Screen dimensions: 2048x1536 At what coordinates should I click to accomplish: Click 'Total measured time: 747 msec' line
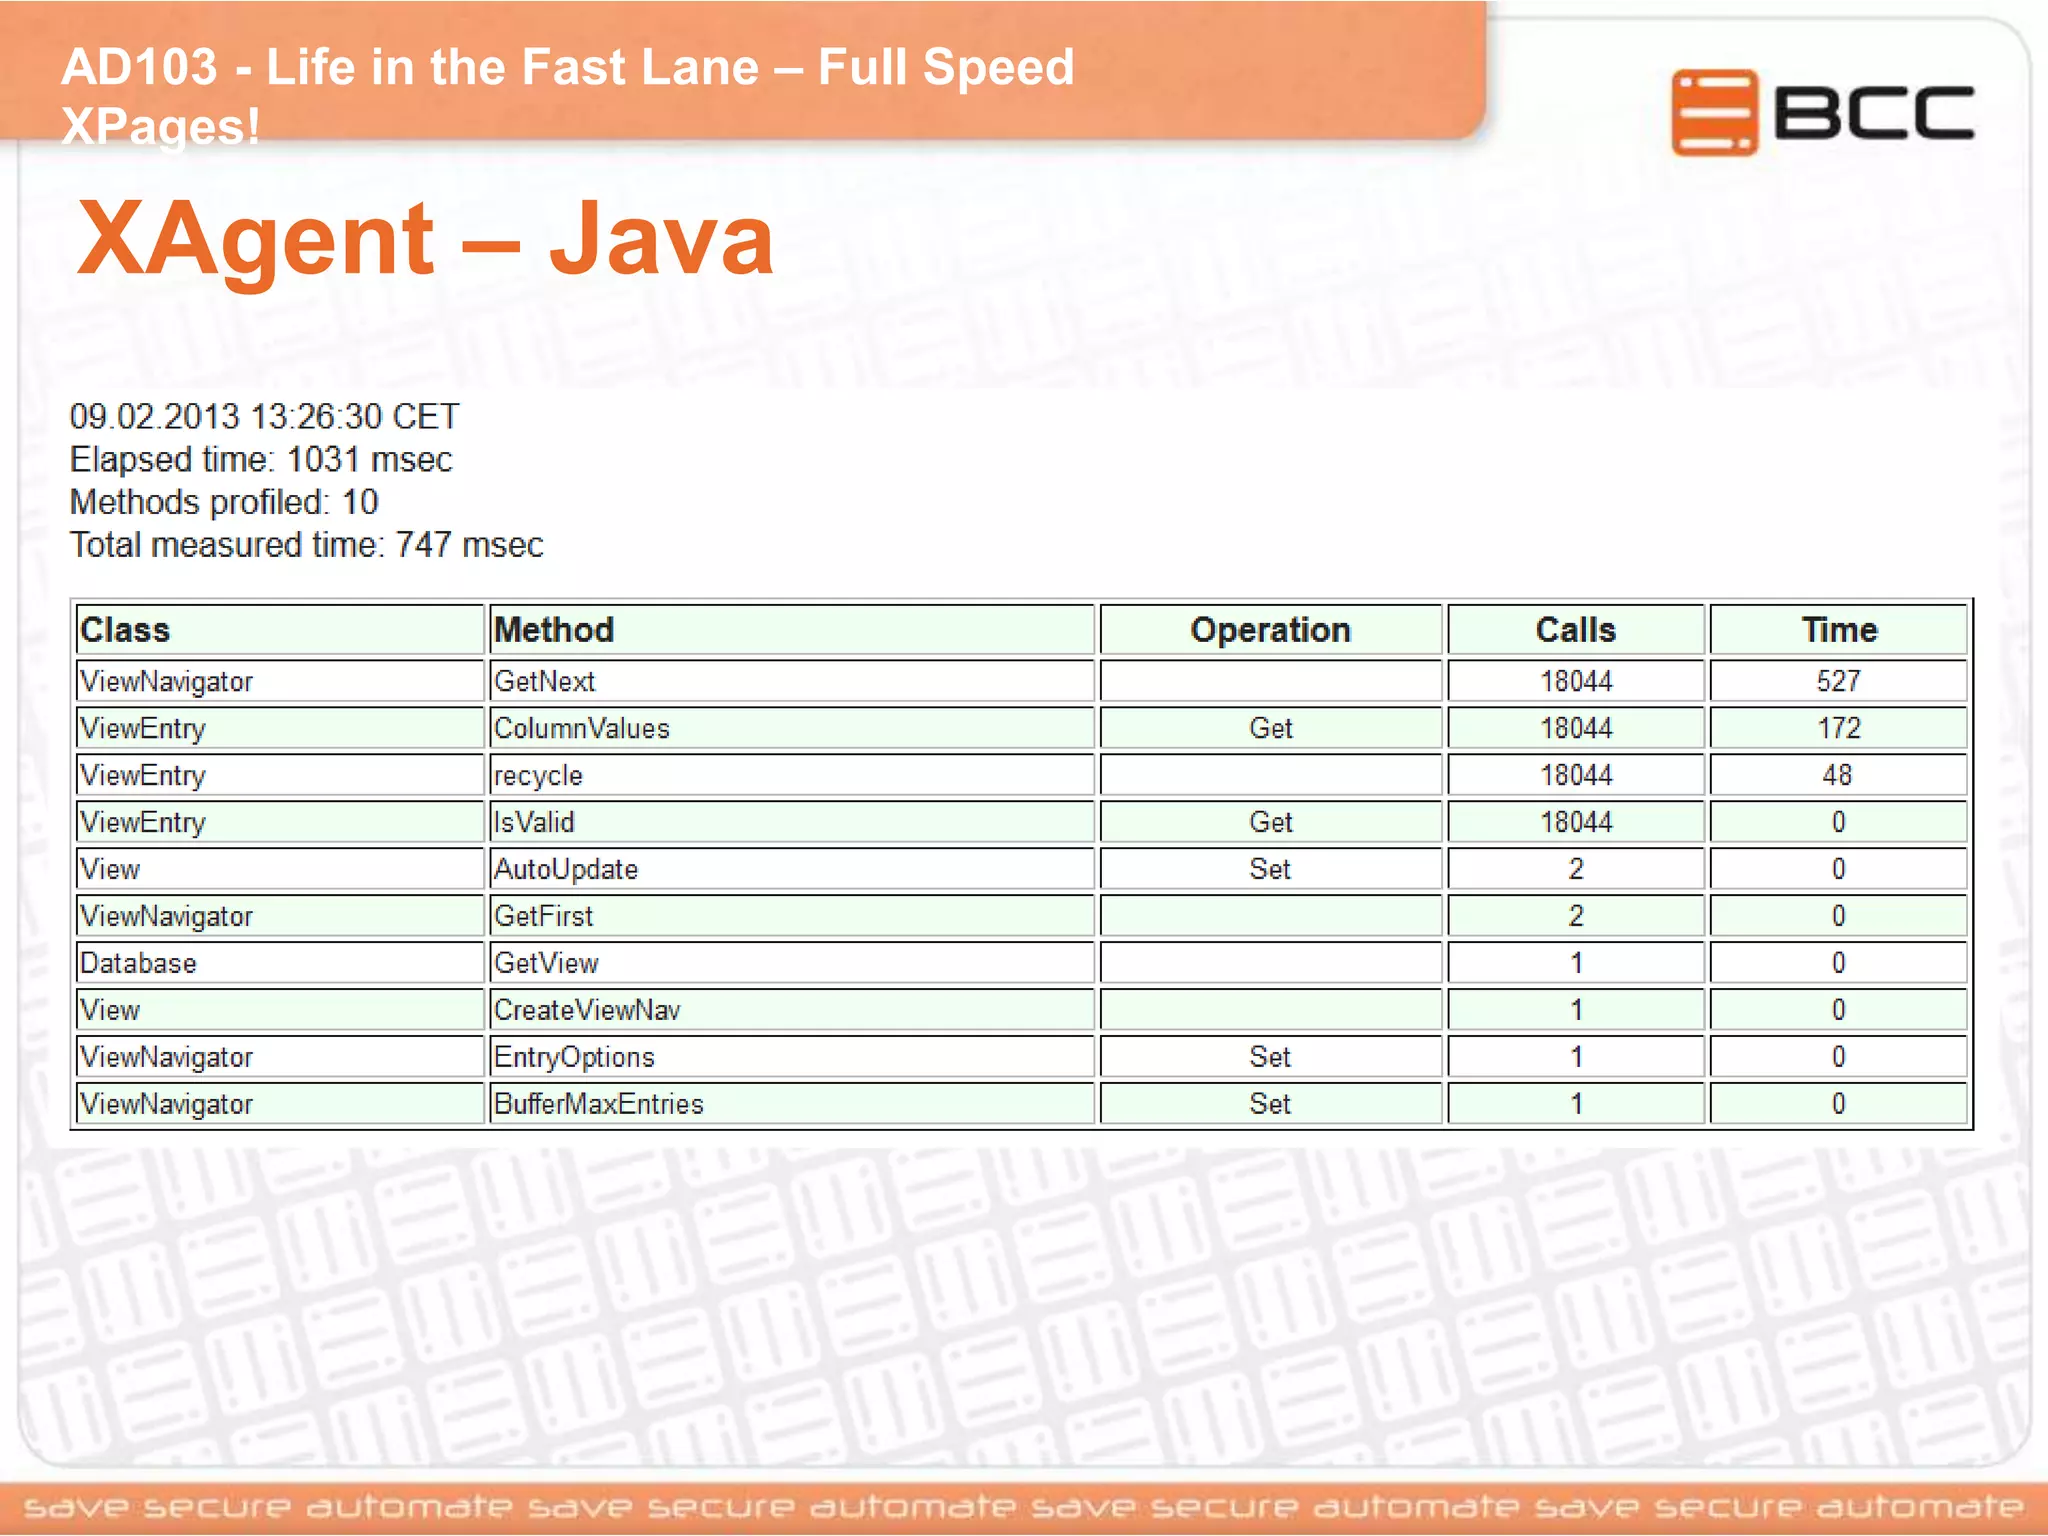tap(306, 545)
